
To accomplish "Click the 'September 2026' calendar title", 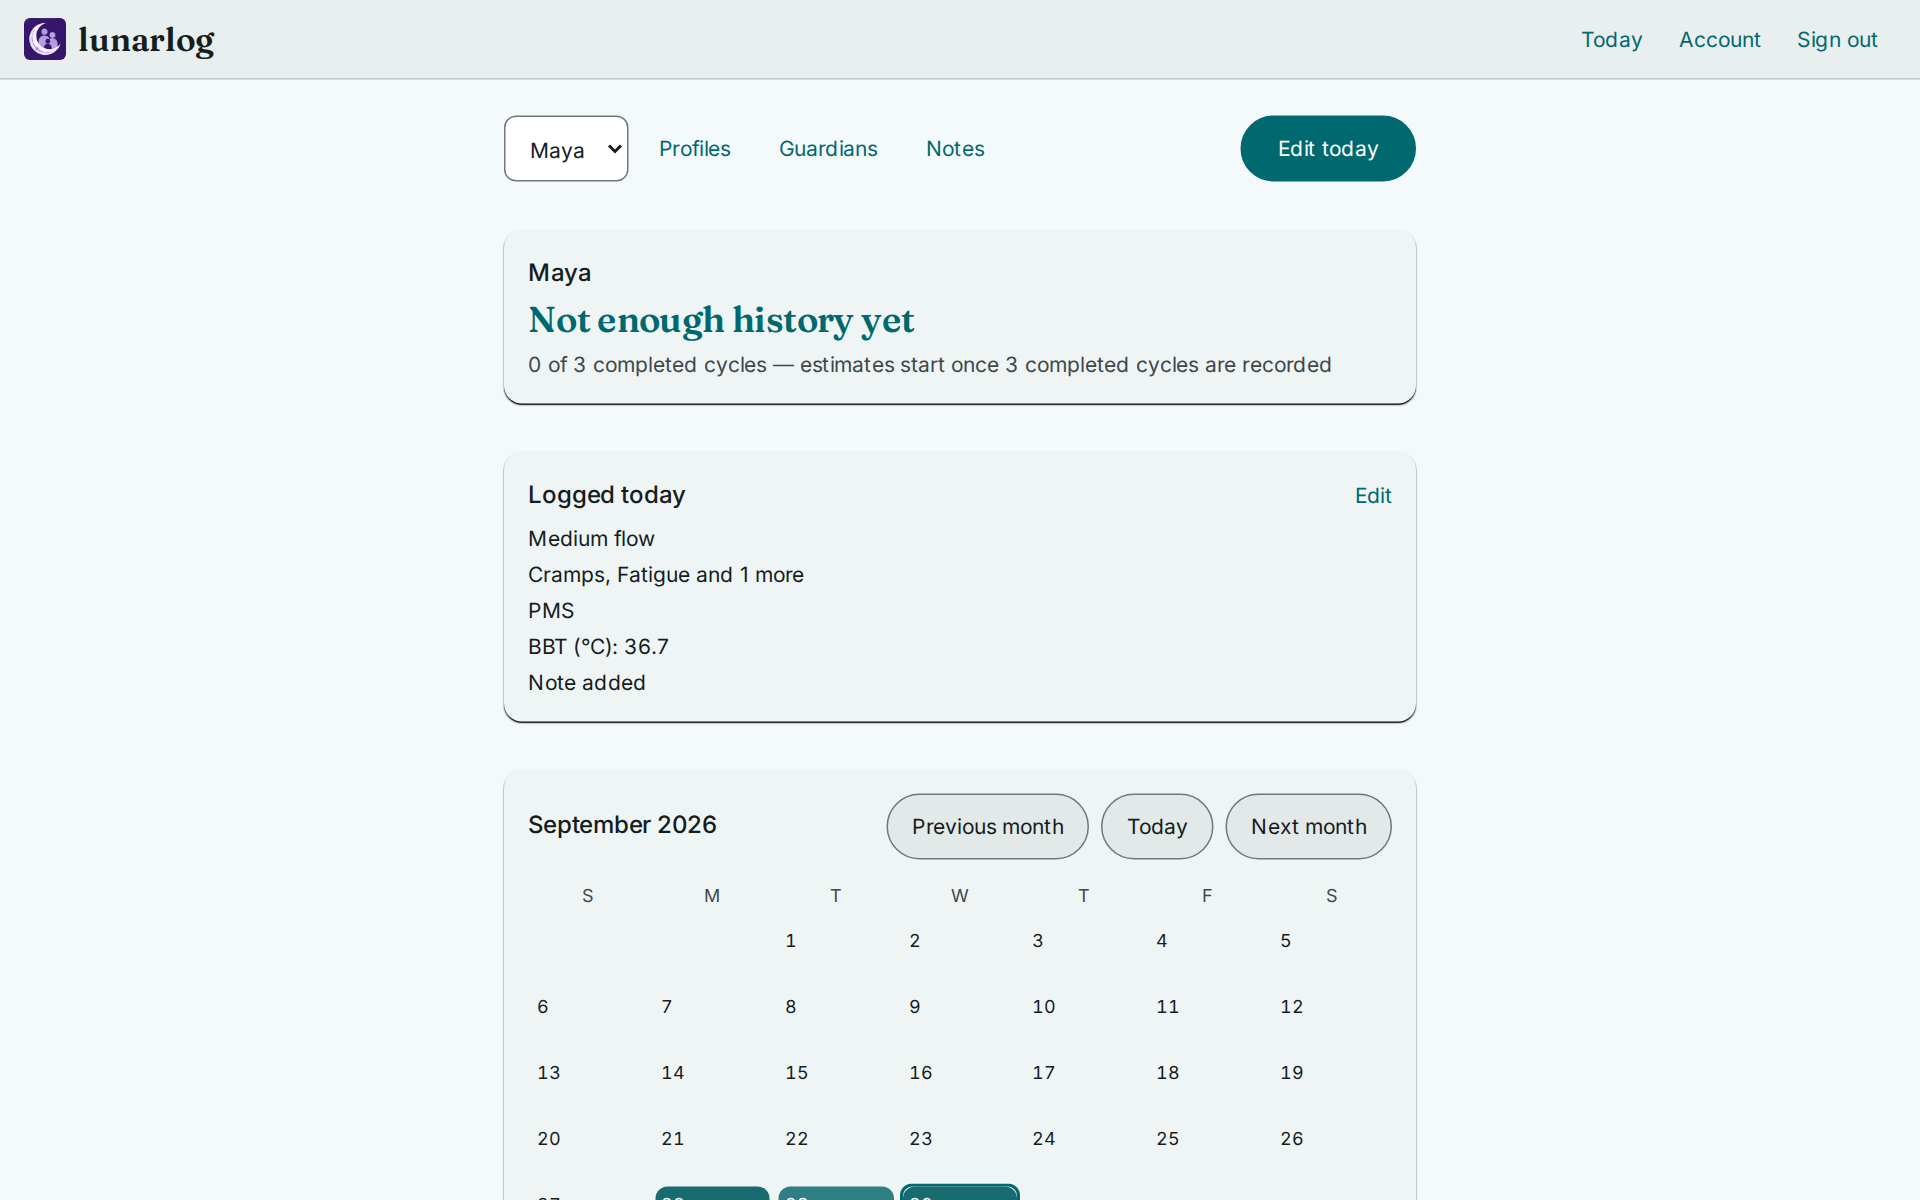I will [622, 825].
